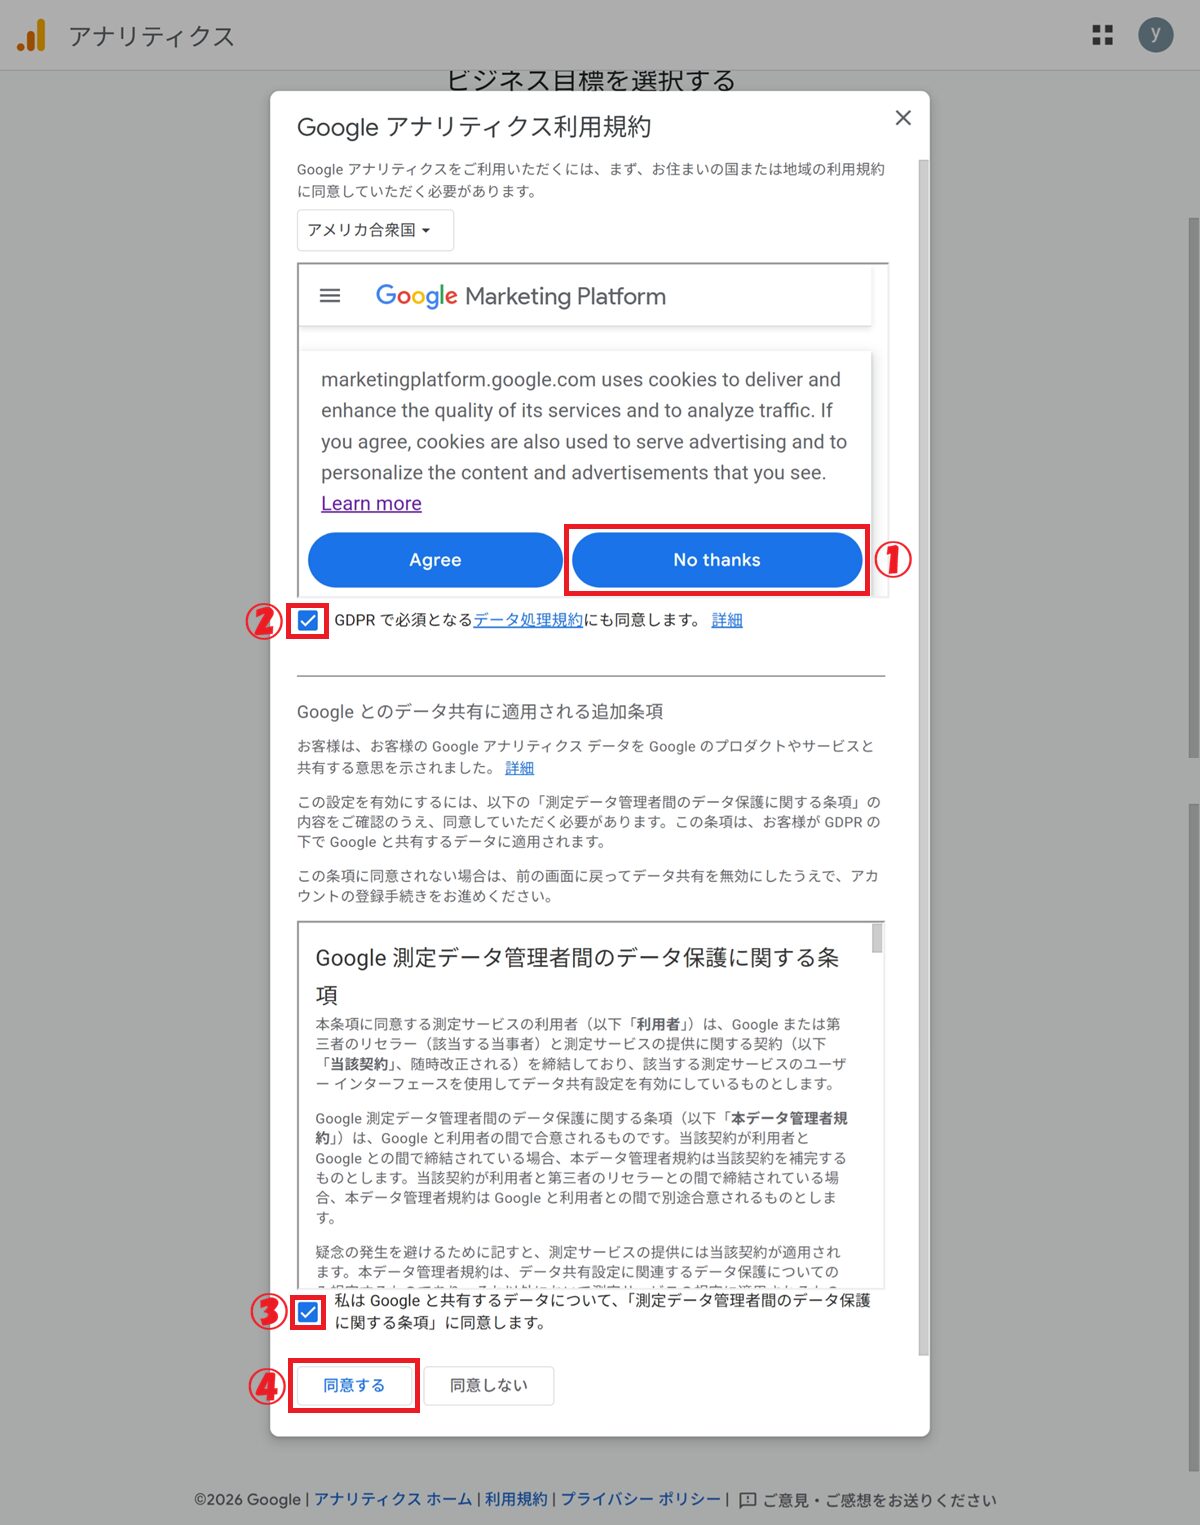Click 詳細 link next to GDPR checkbox
The image size is (1200, 1525).
(x=726, y=620)
